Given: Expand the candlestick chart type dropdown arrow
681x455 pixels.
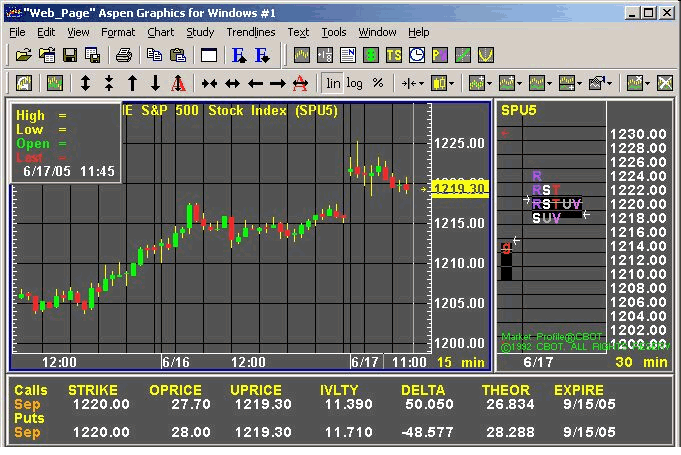Looking at the screenshot, I should click(x=453, y=83).
